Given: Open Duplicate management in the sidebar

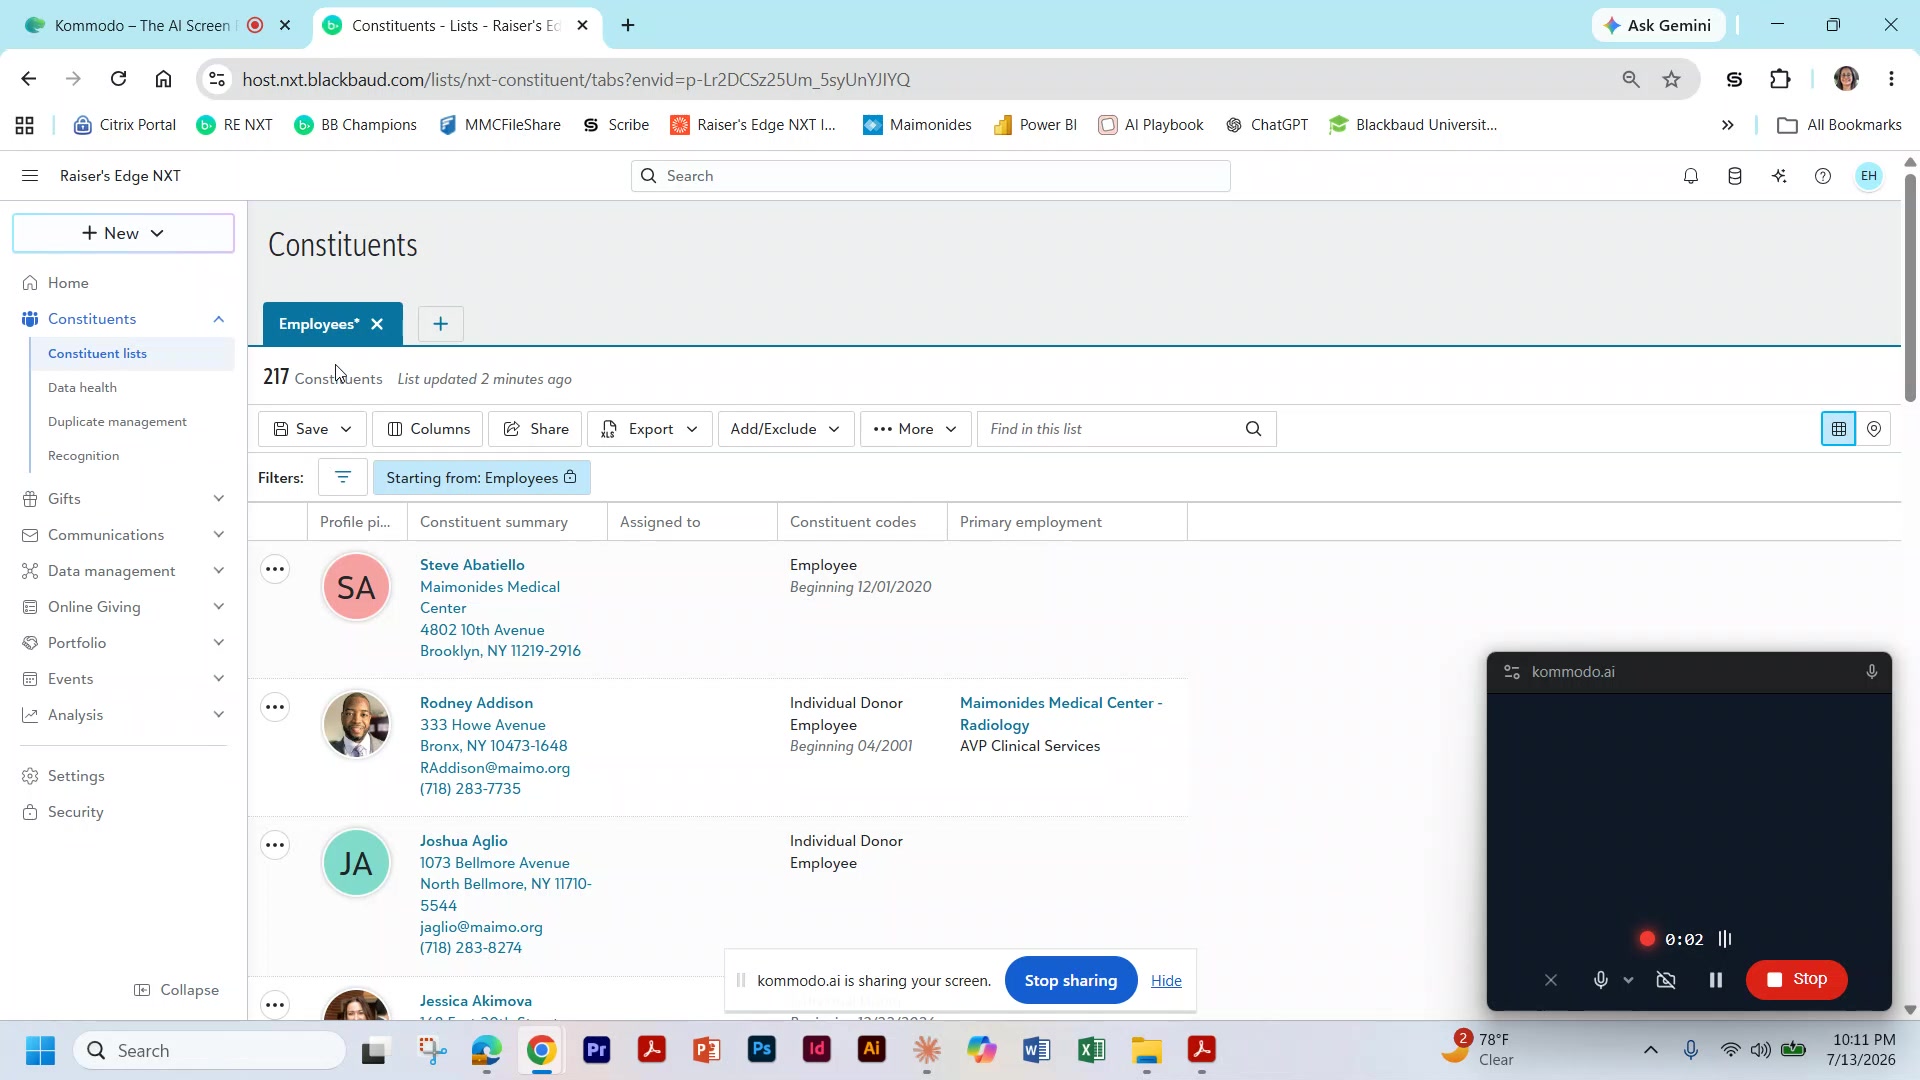Looking at the screenshot, I should [117, 422].
